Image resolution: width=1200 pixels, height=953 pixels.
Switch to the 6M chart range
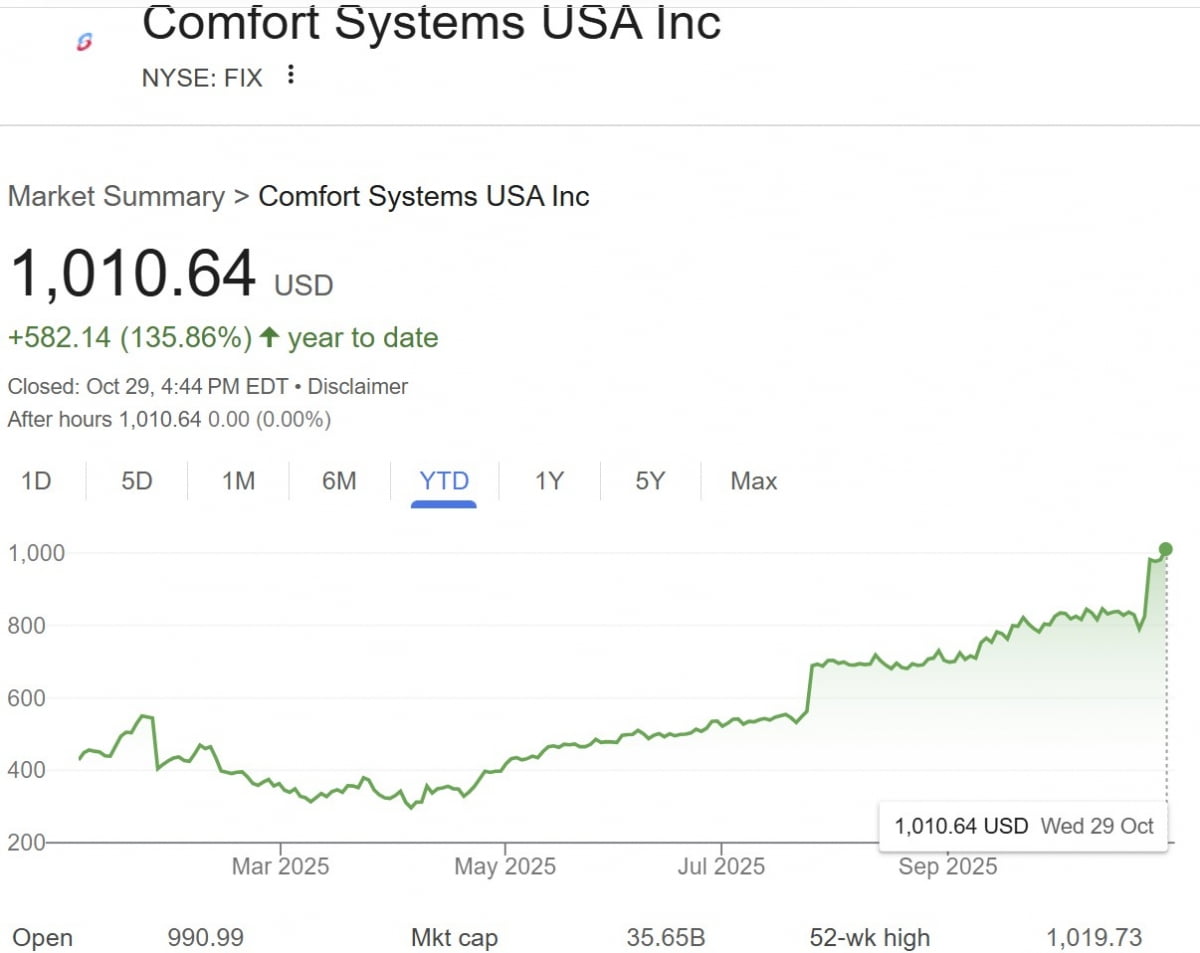point(339,481)
